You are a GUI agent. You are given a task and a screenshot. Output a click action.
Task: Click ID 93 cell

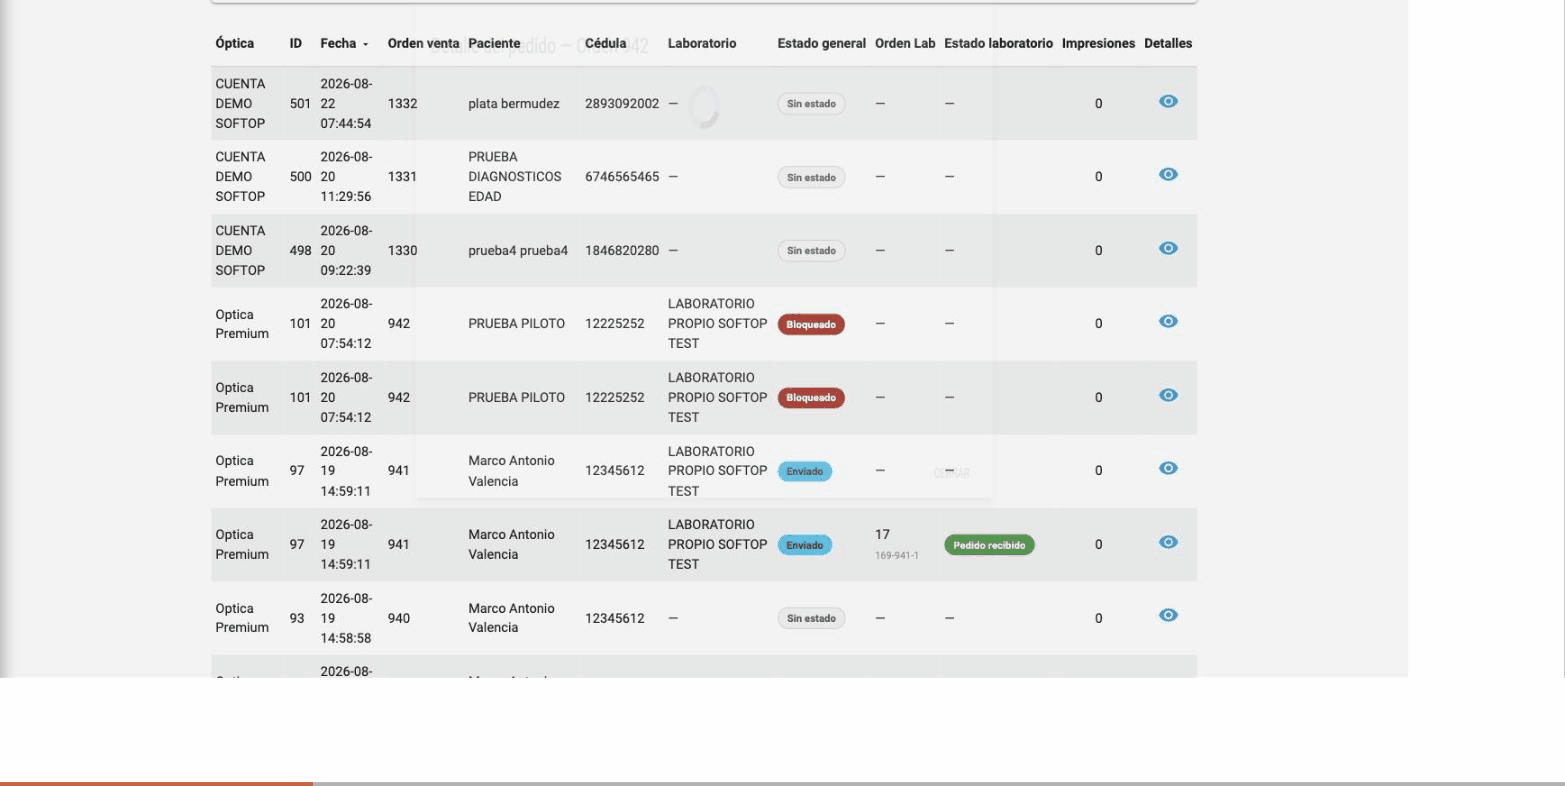coord(297,618)
